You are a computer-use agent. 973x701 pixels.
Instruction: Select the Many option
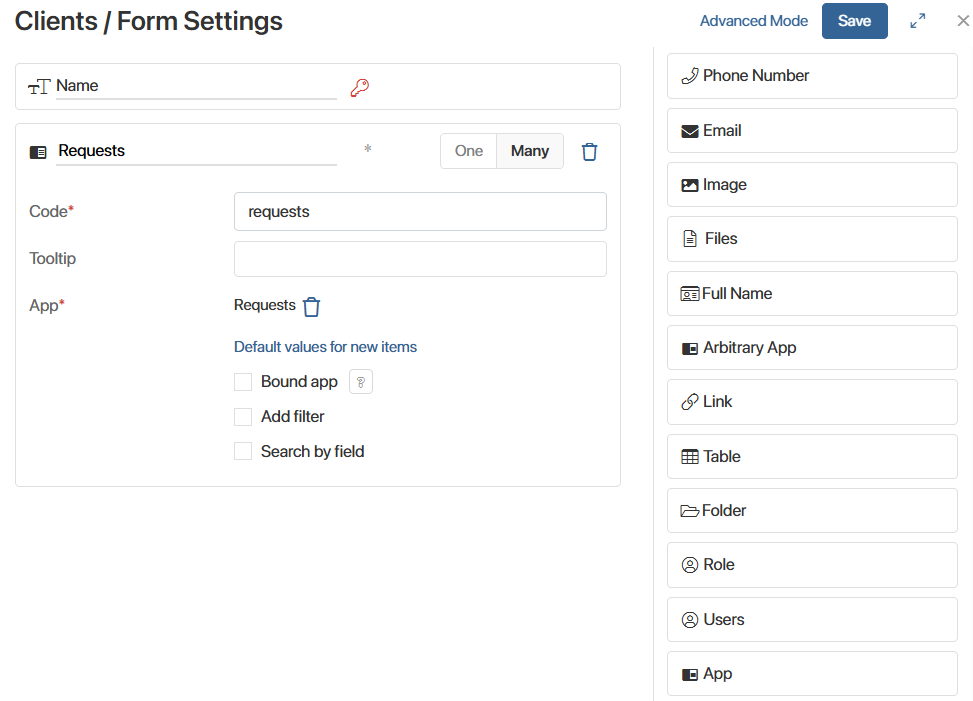point(529,151)
